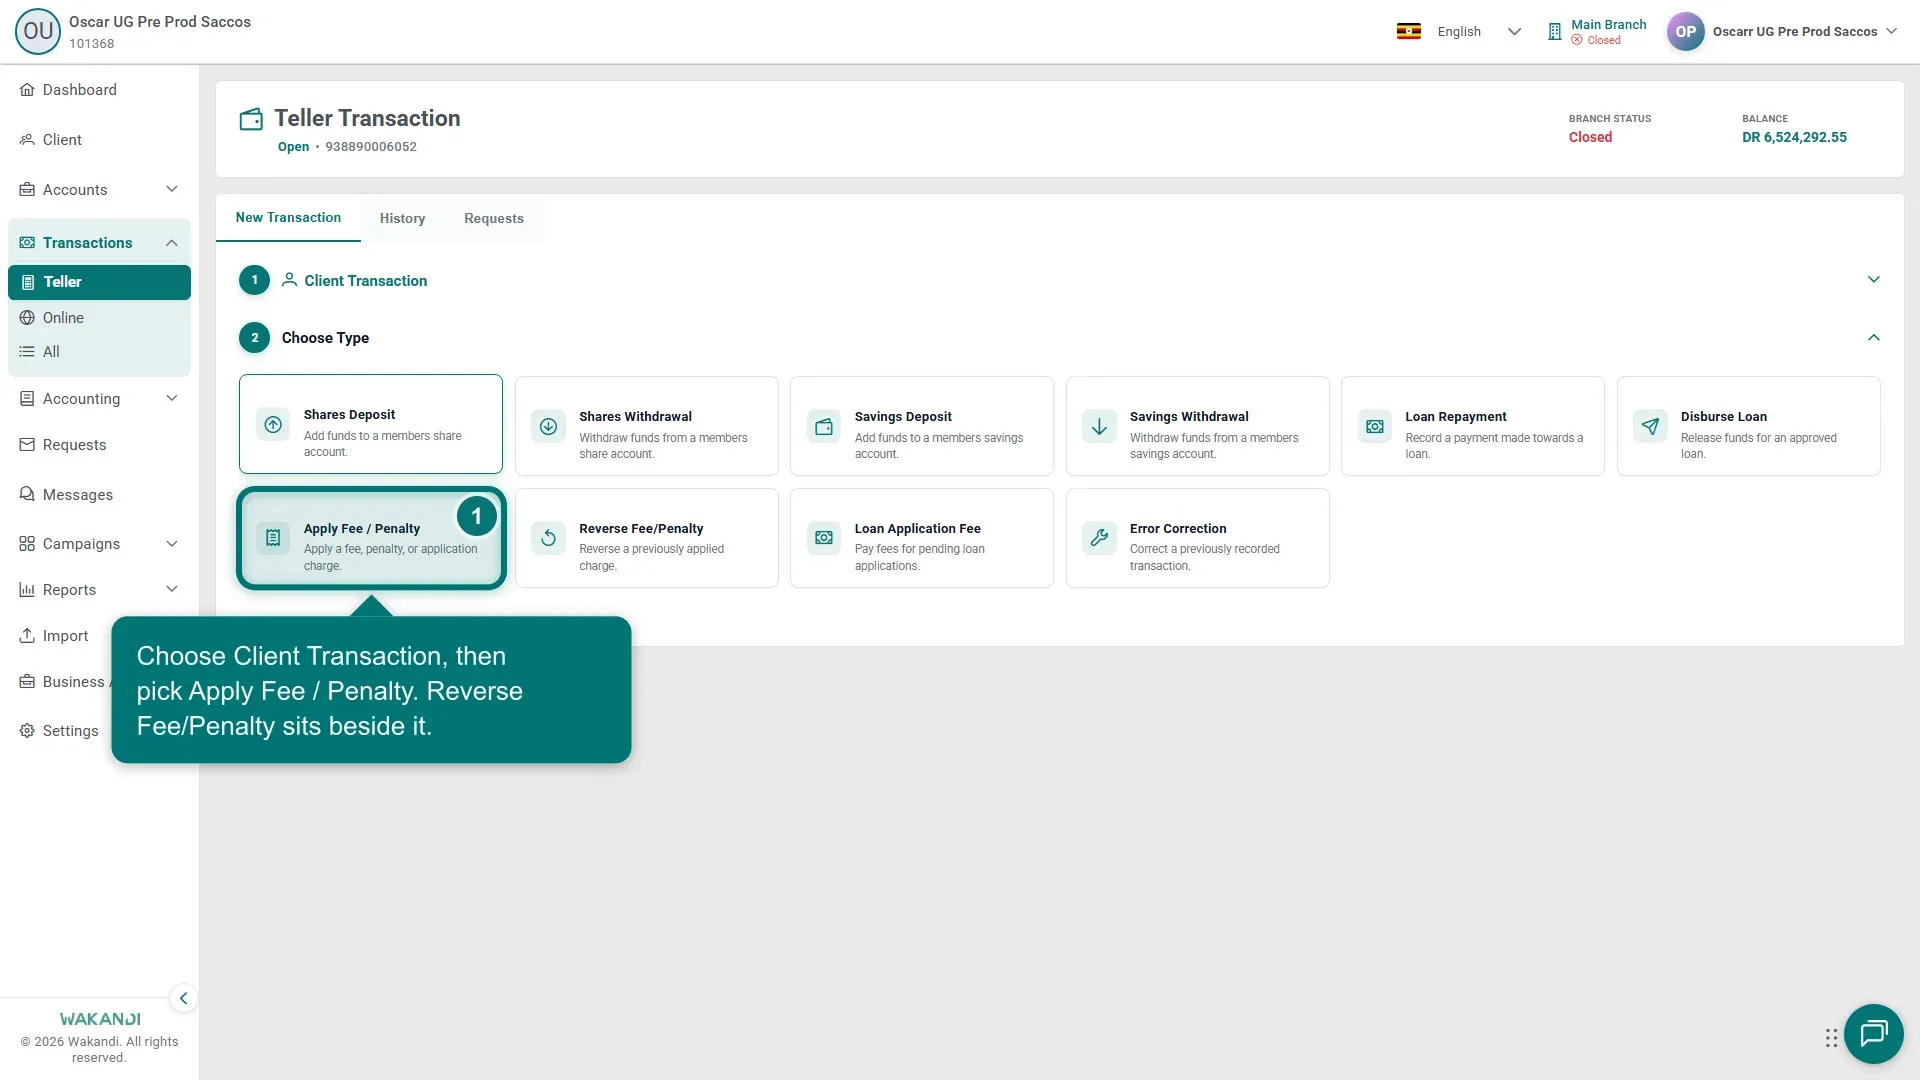Open the chat support bubble icon
The width and height of the screenshot is (1920, 1080).
pyautogui.click(x=1873, y=1033)
